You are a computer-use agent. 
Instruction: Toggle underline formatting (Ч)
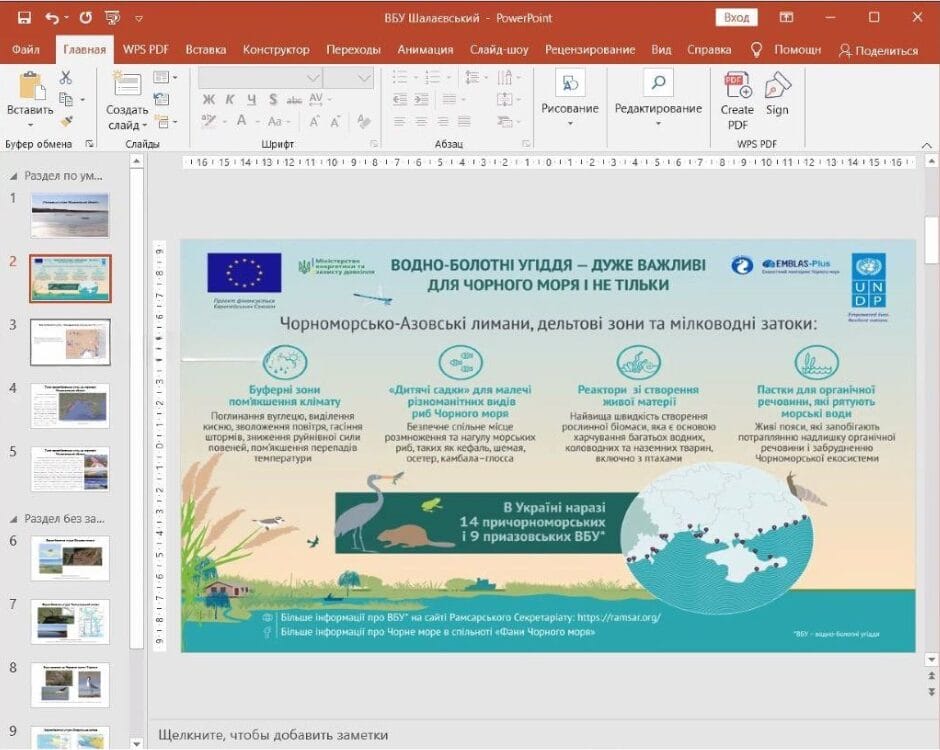tap(251, 99)
